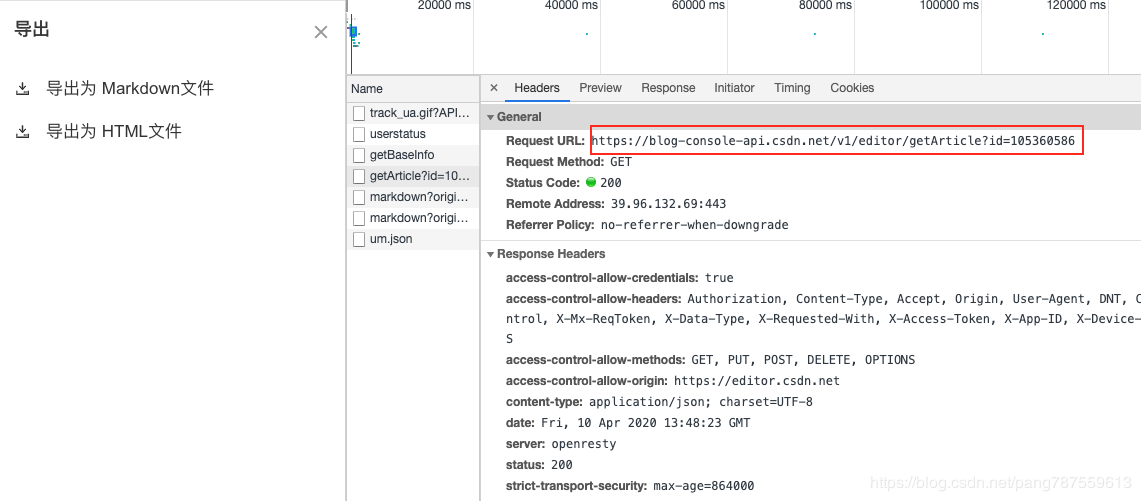Screen dimensions: 1141x501
Task: Click the 40000 ms timeline marker
Action: tap(570, 6)
